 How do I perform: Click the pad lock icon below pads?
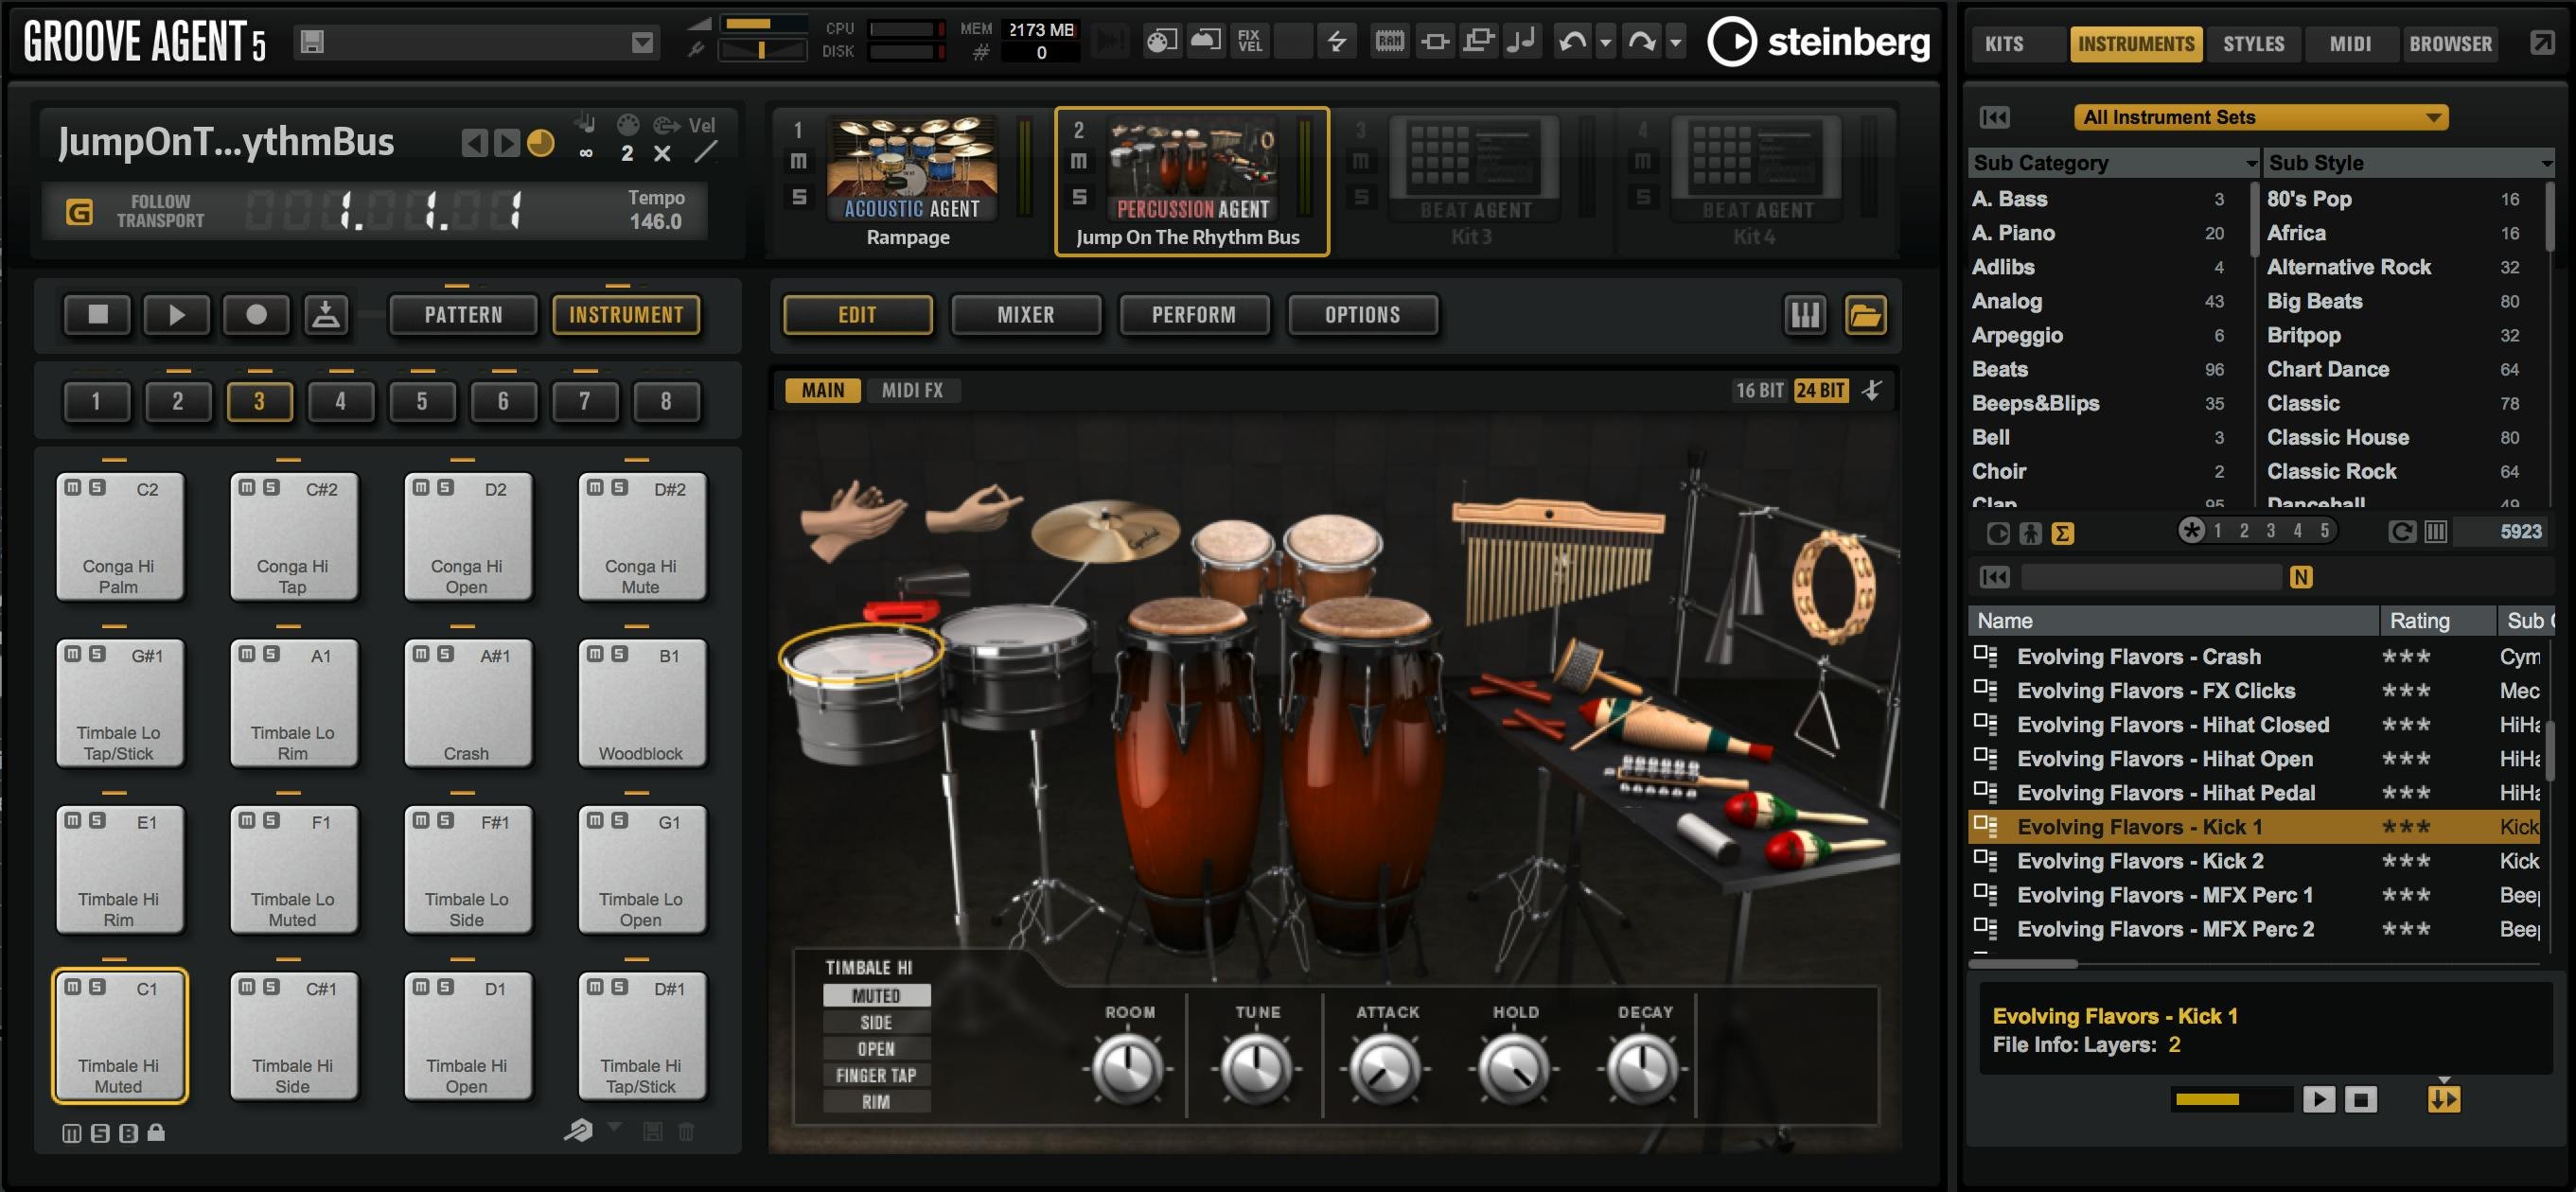[x=156, y=1132]
